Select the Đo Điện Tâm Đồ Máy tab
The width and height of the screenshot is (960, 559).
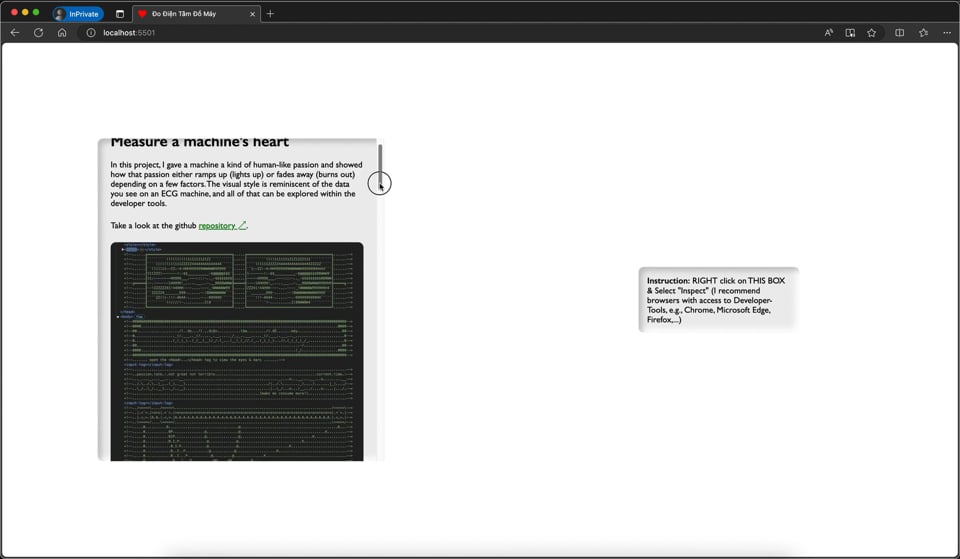(x=196, y=13)
